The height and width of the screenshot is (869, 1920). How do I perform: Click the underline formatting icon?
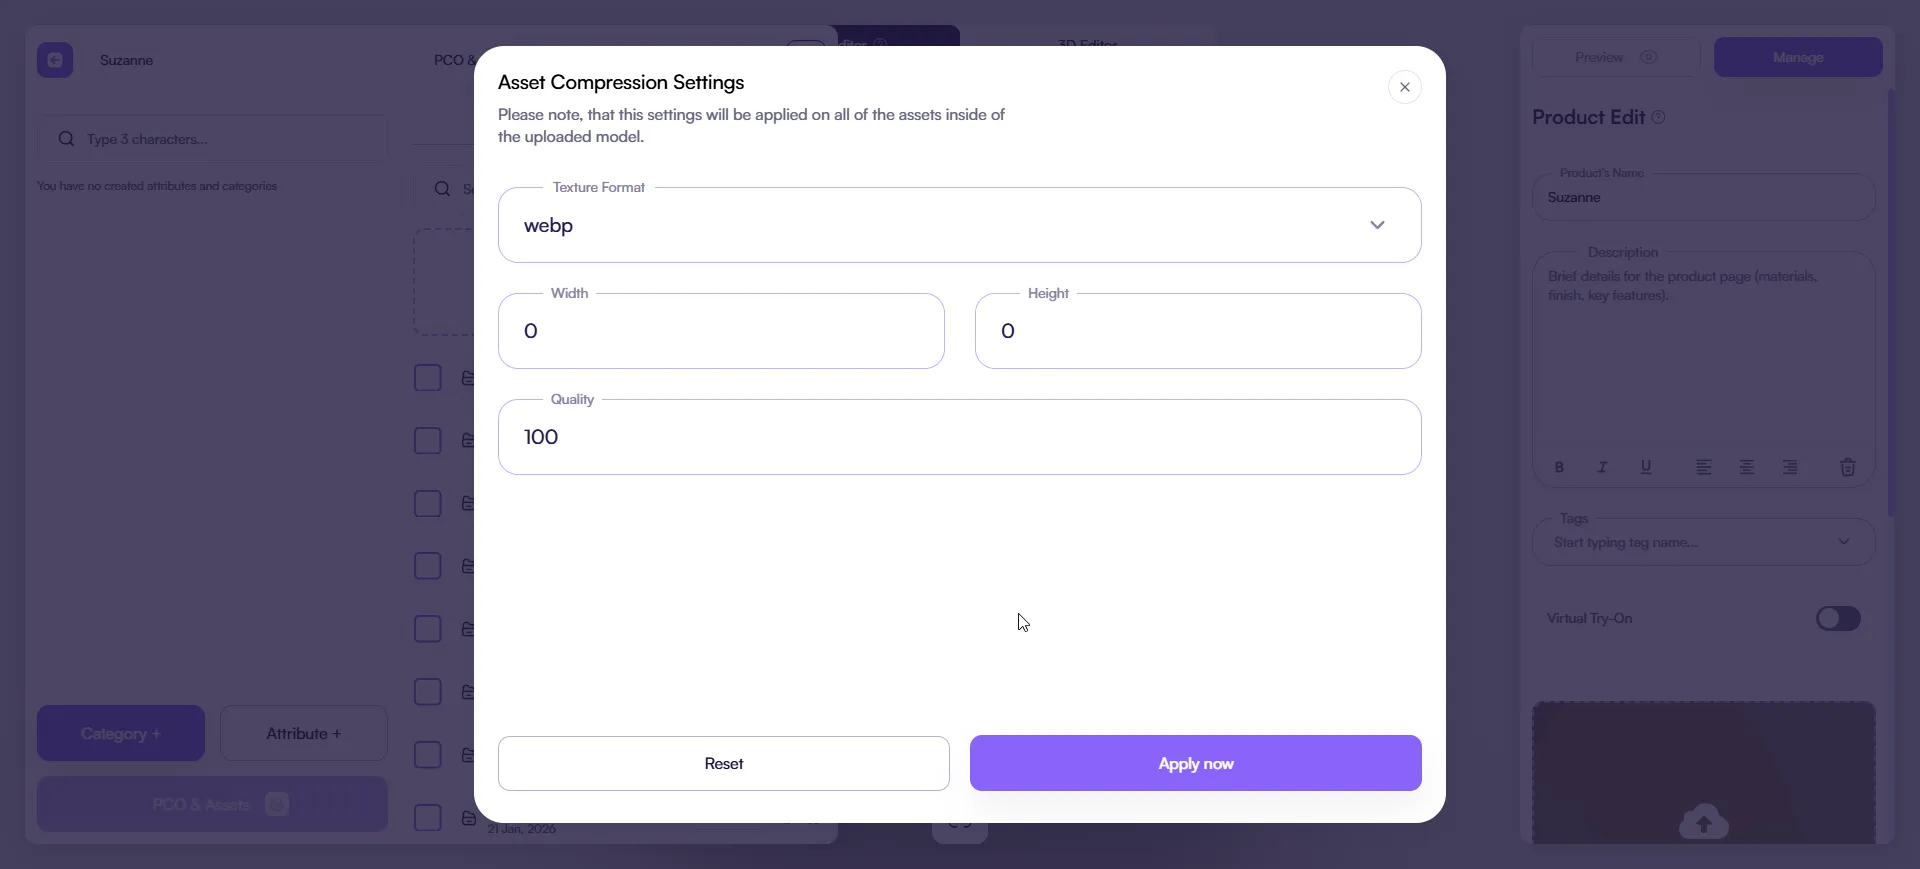pos(1646,467)
